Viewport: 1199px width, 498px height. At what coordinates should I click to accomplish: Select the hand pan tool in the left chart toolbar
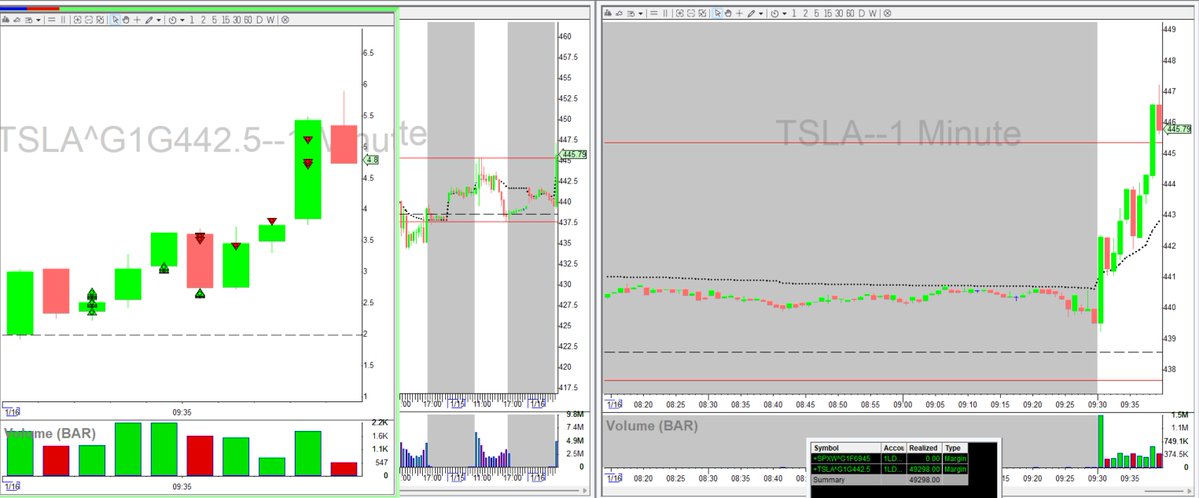[126, 20]
